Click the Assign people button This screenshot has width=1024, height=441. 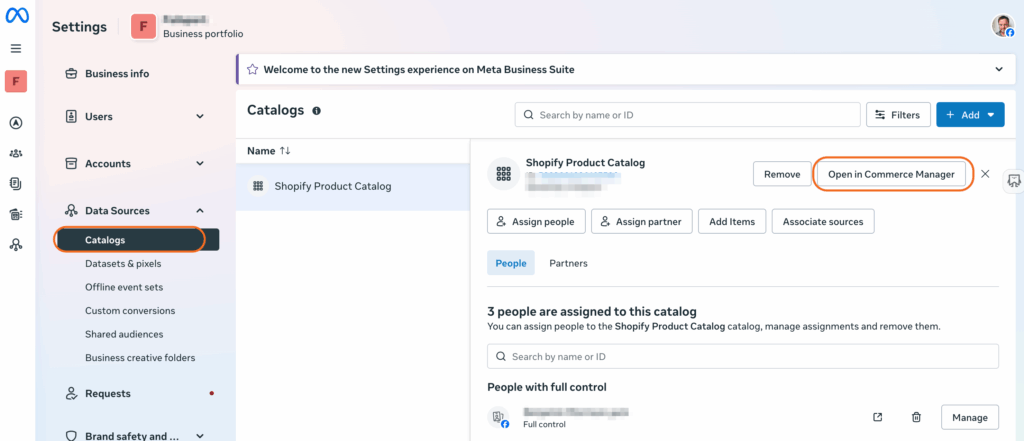(x=535, y=222)
